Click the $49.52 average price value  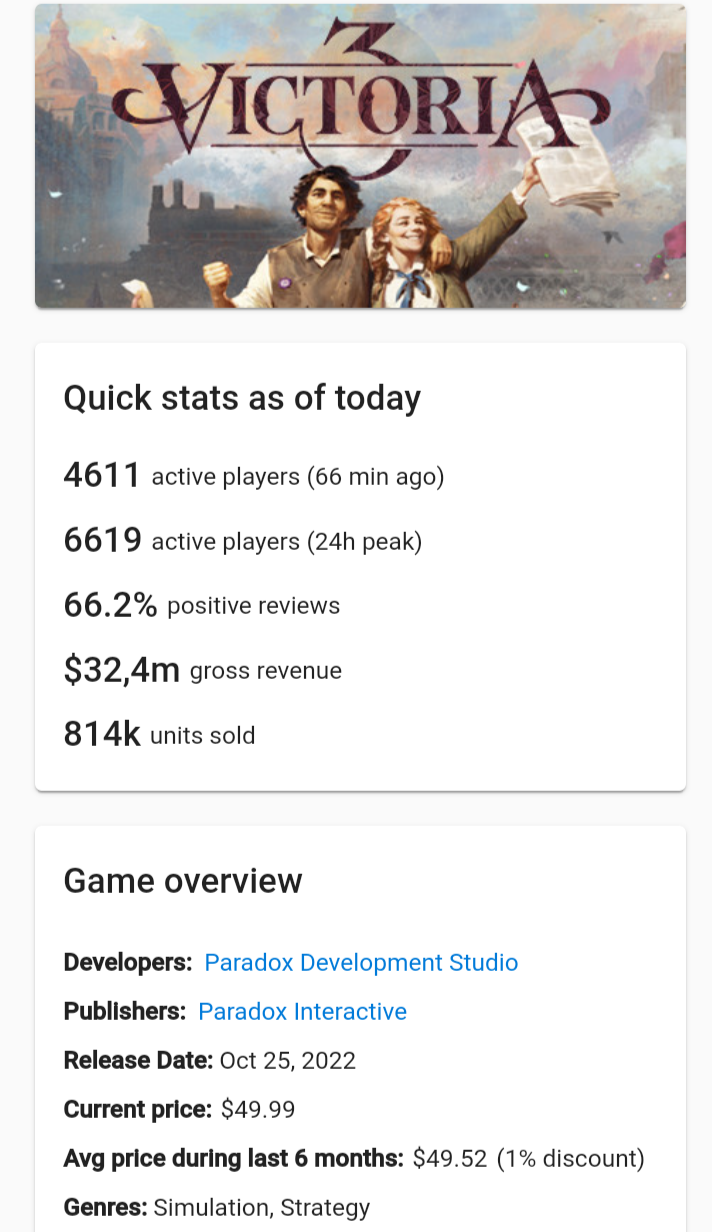[x=450, y=1158]
